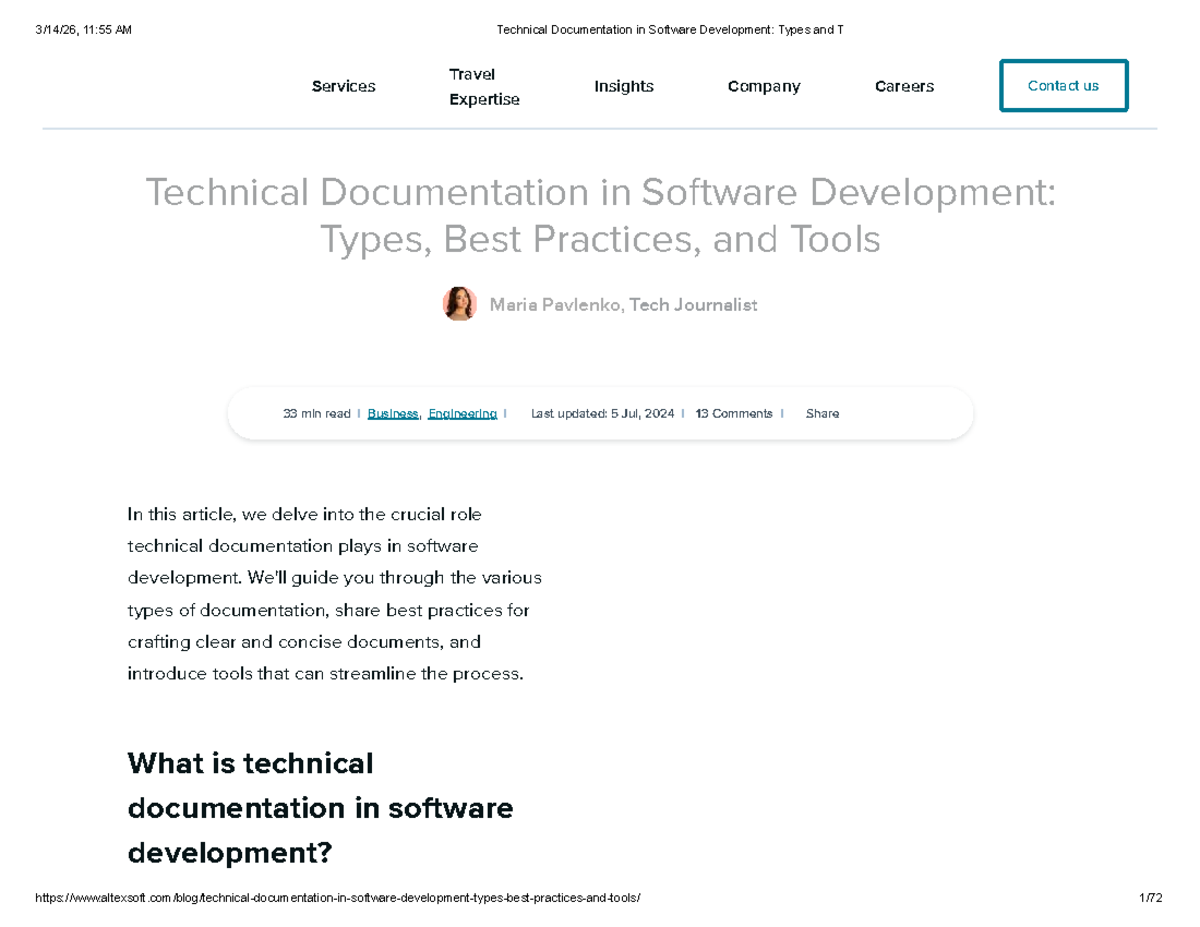Image resolution: width=1200 pixels, height=927 pixels.
Task: Click the page header title text
Action: coord(669,30)
